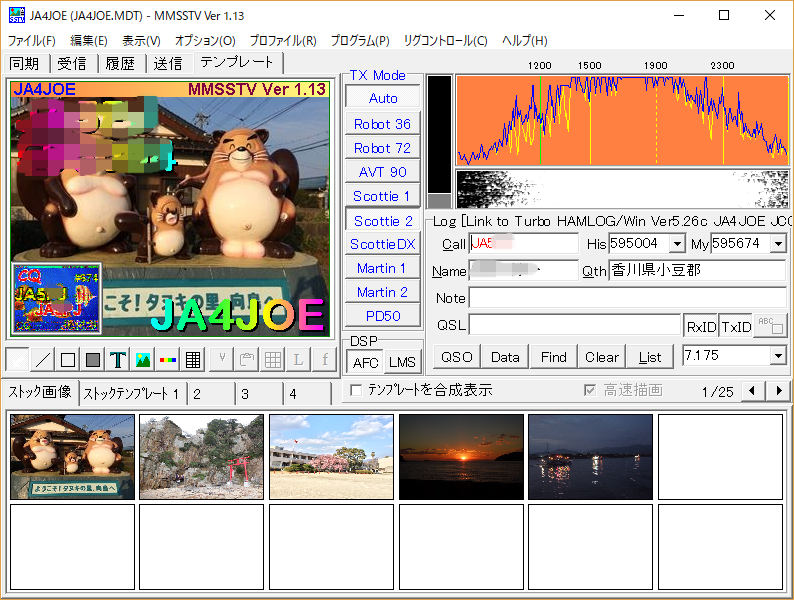
Task: Click the RxID button
Action: [x=701, y=327]
